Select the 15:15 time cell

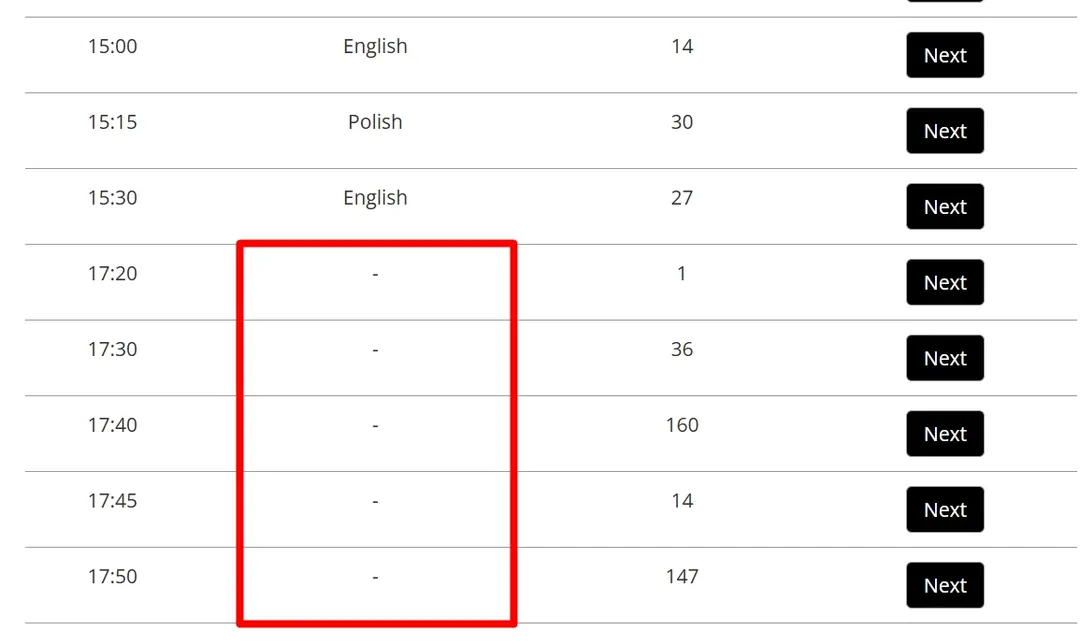[x=112, y=122]
